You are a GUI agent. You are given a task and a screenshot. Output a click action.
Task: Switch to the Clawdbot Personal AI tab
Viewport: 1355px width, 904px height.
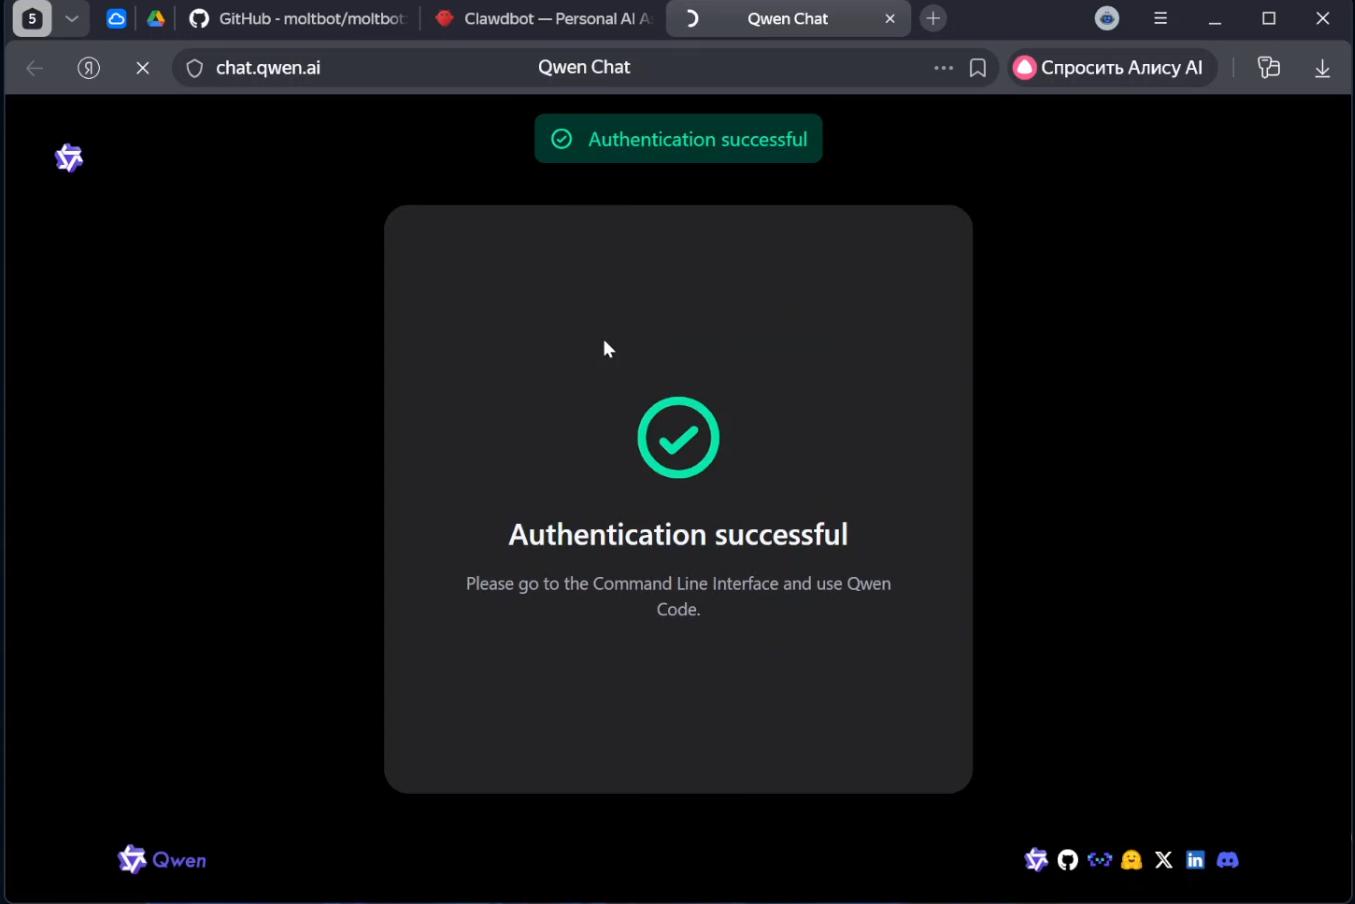pyautogui.click(x=545, y=19)
